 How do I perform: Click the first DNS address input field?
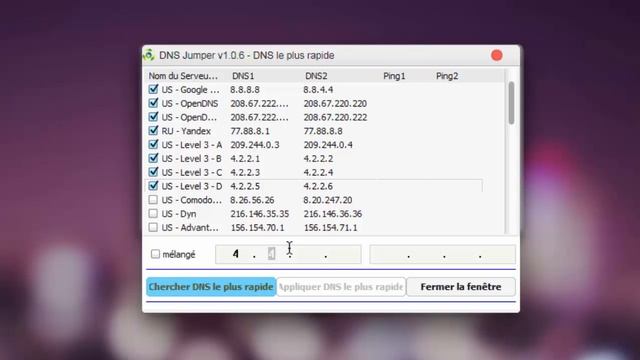pos(288,254)
